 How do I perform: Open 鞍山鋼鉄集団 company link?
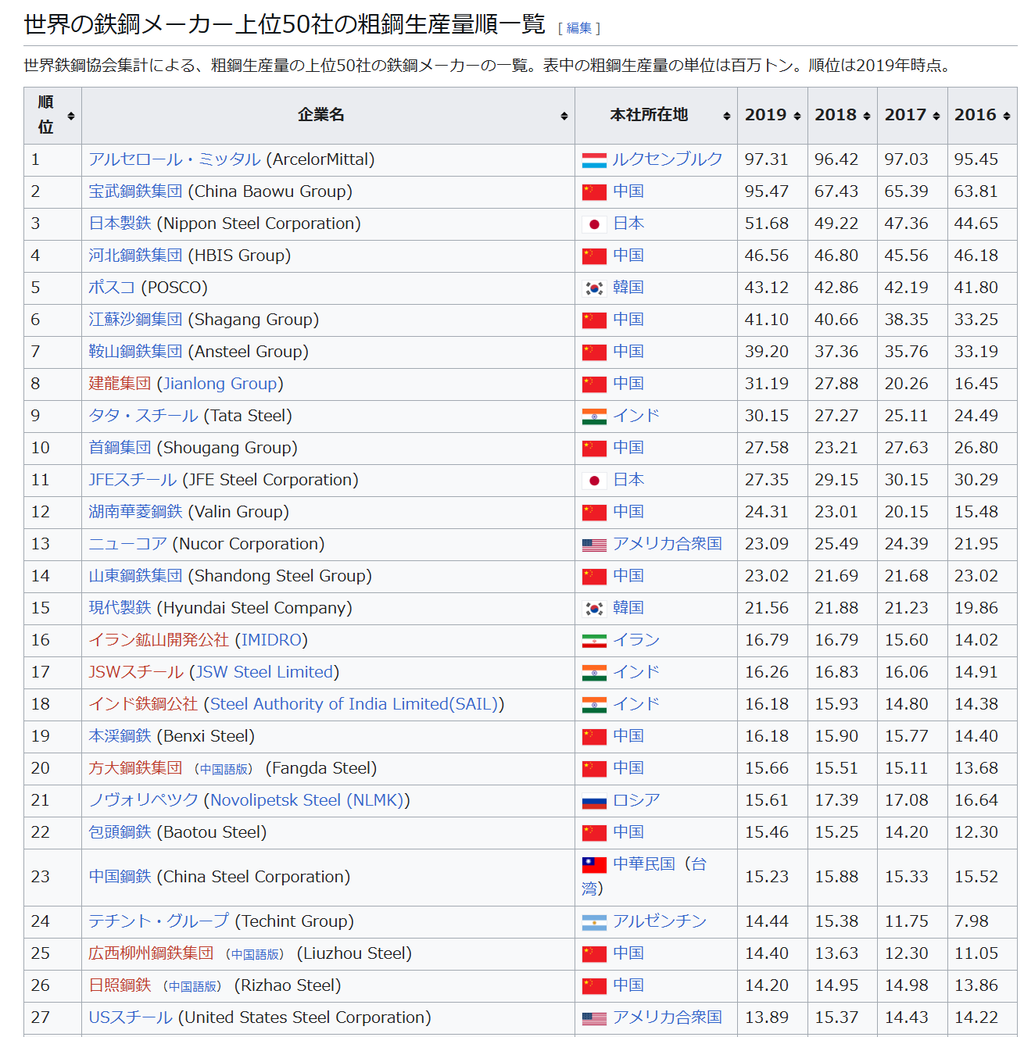[136, 352]
